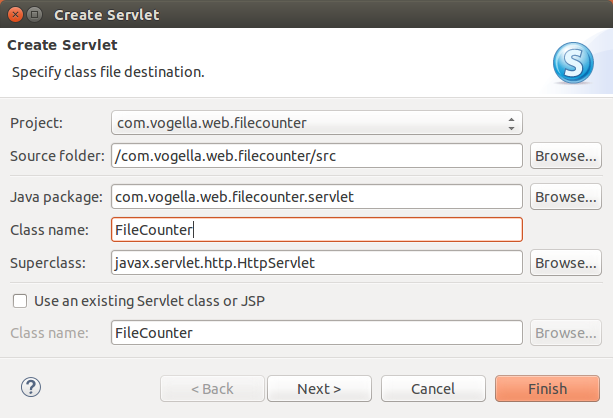This screenshot has width=613, height=418.
Task: Click the titlebar minimize button icon
Action: tap(34, 15)
